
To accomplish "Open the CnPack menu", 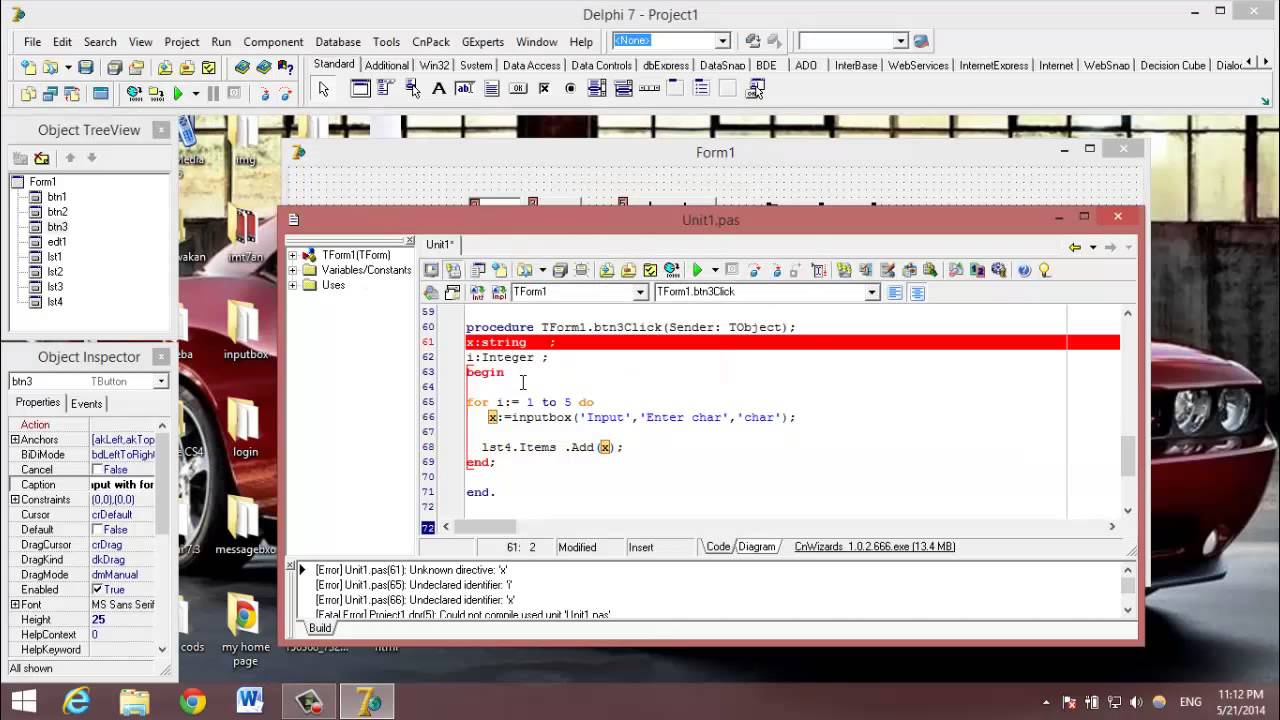I will pyautogui.click(x=431, y=42).
